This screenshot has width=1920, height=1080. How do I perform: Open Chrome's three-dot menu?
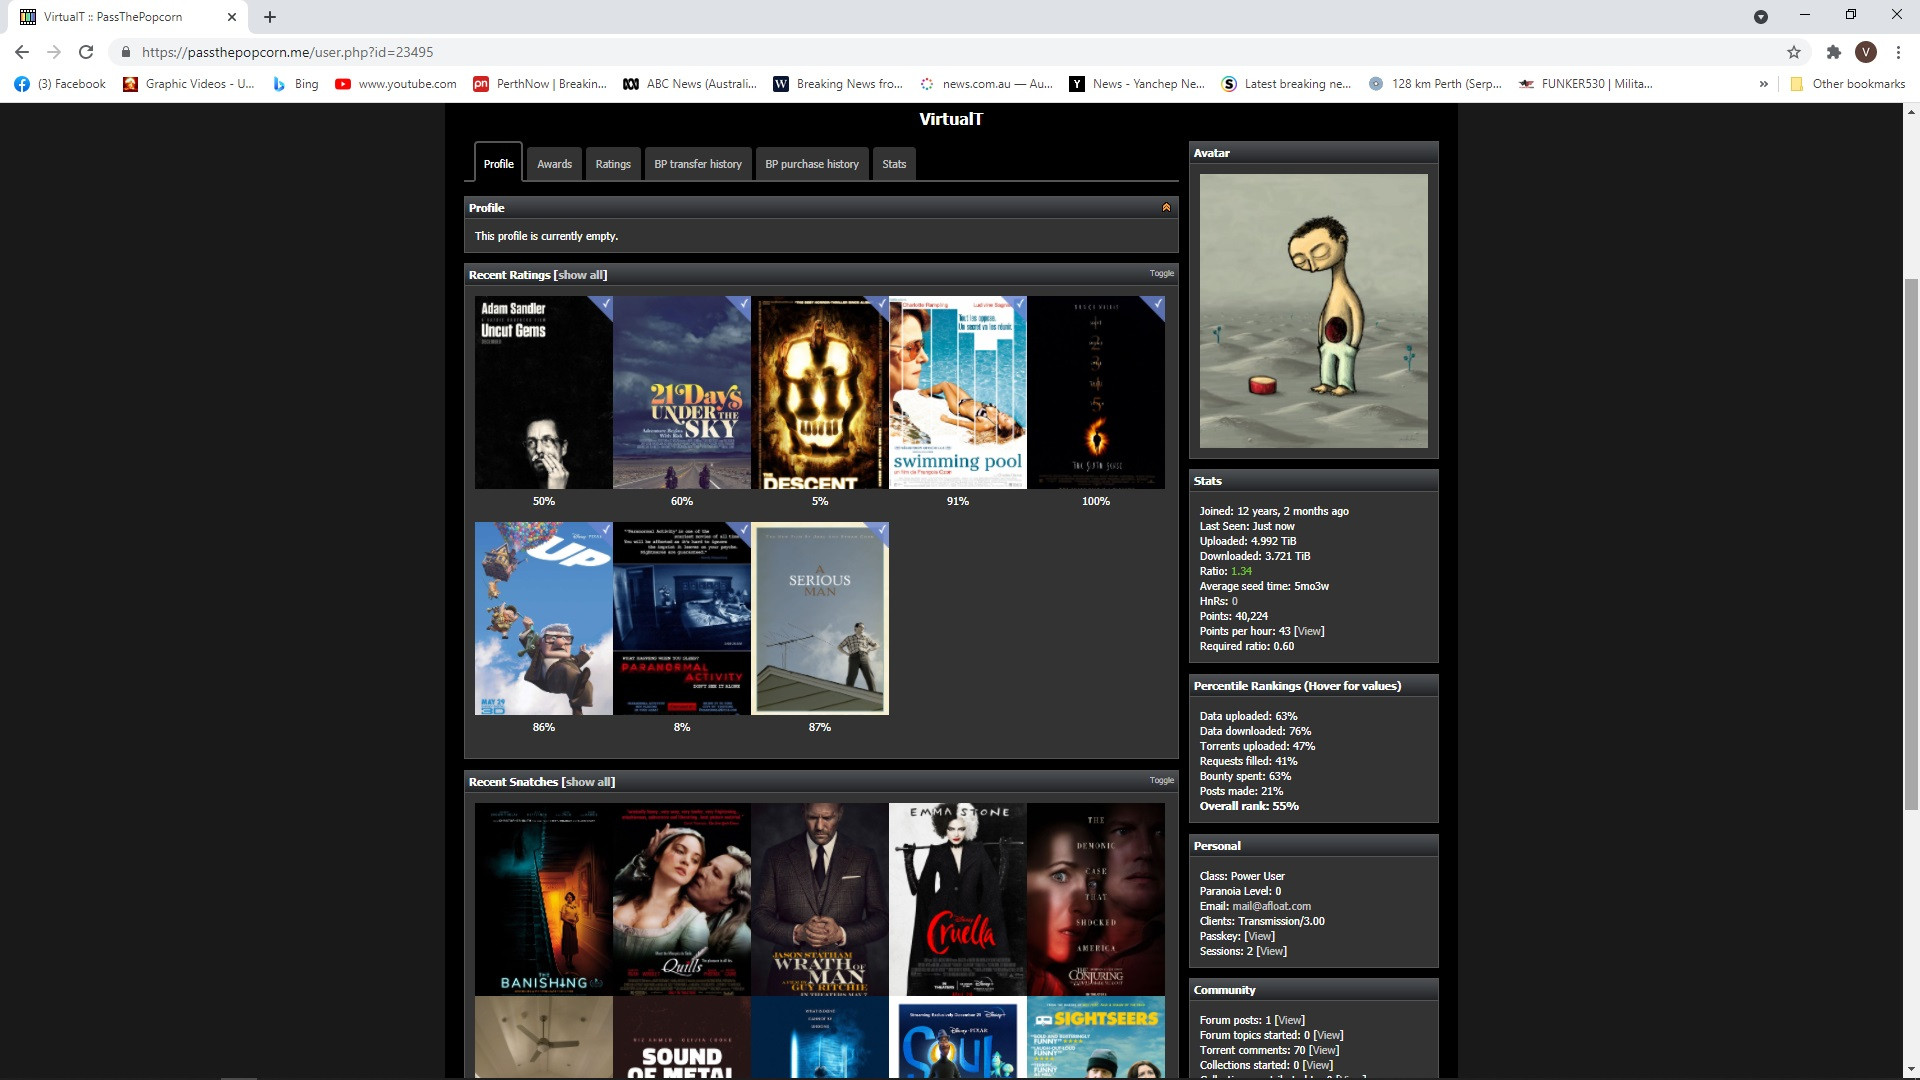click(1898, 52)
